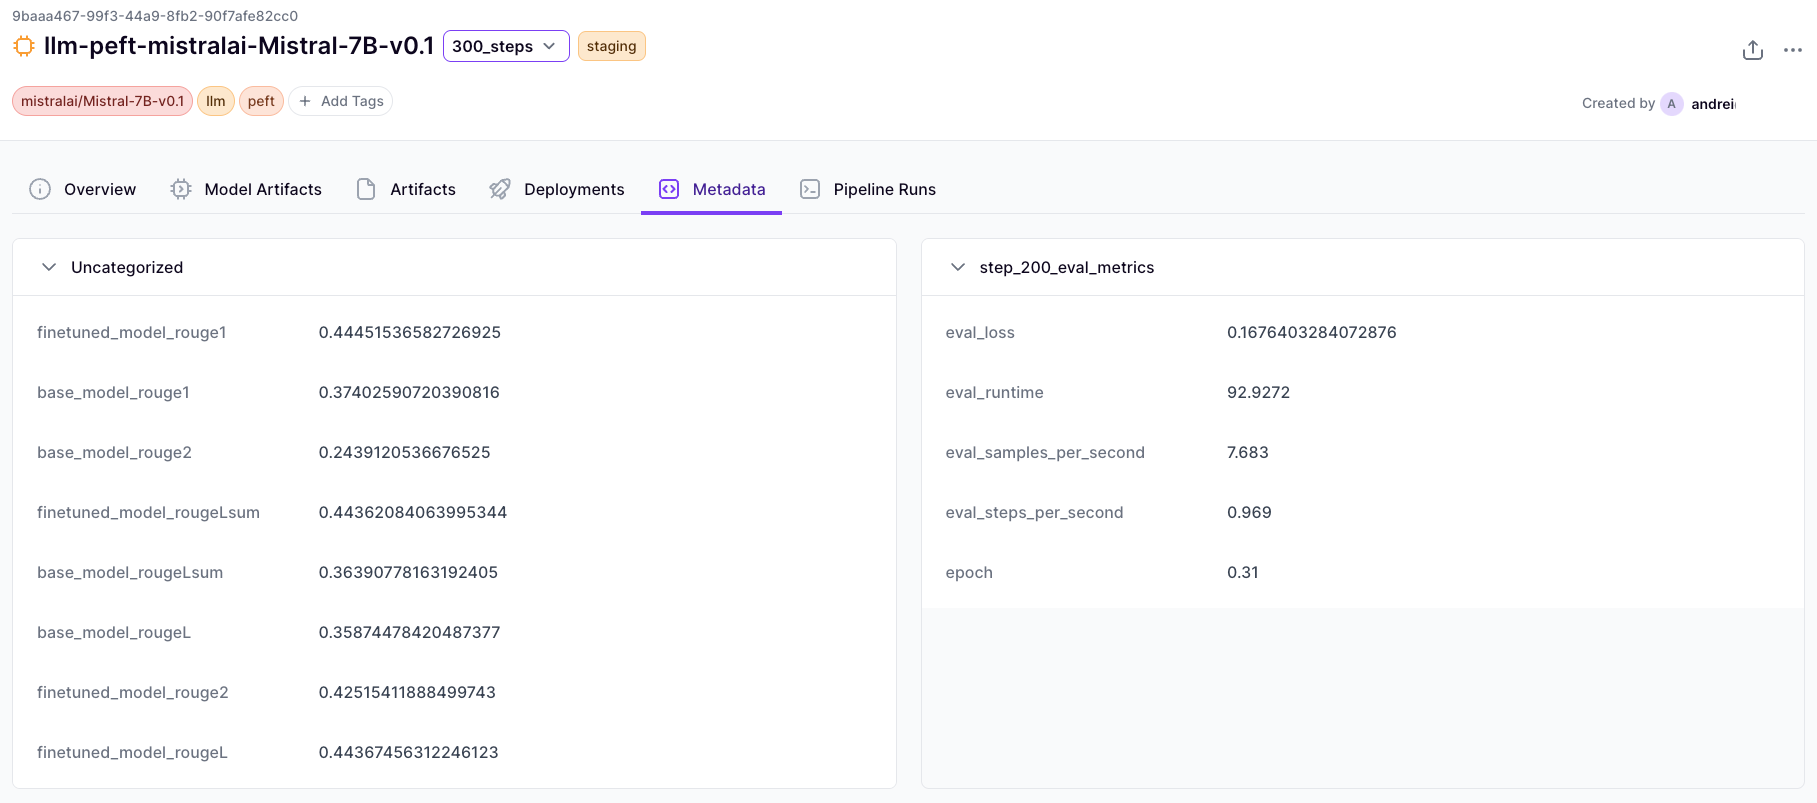Collapse the step_200_eval_metrics section
The height and width of the screenshot is (803, 1817).
958,267
